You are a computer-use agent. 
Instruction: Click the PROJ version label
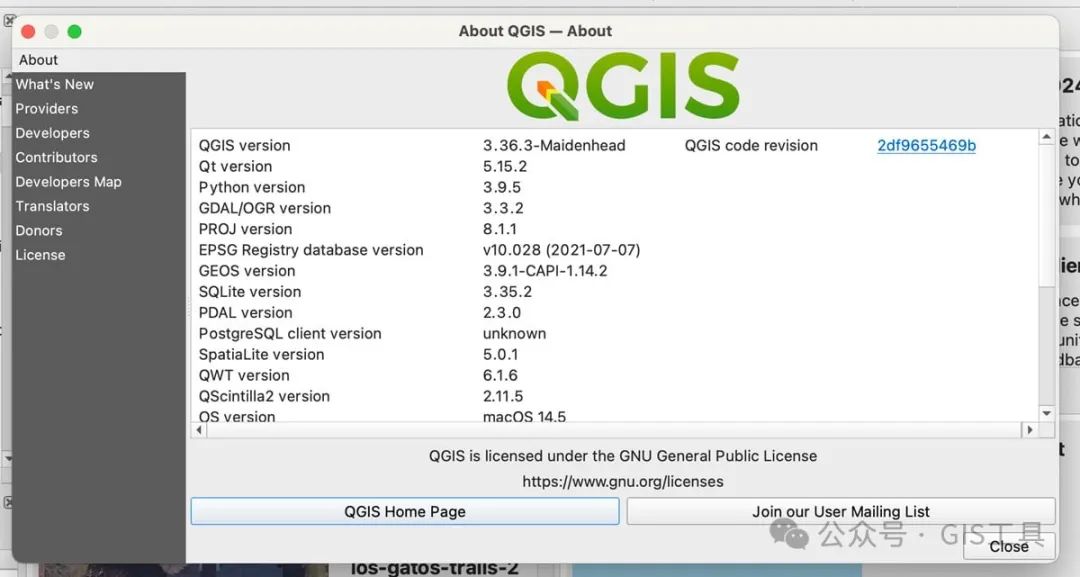245,229
